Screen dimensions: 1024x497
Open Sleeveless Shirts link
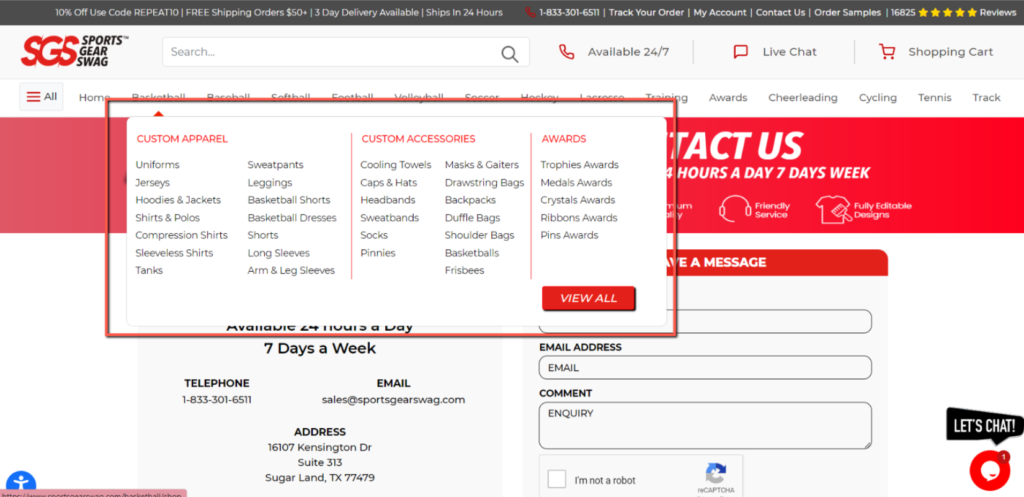pos(174,253)
